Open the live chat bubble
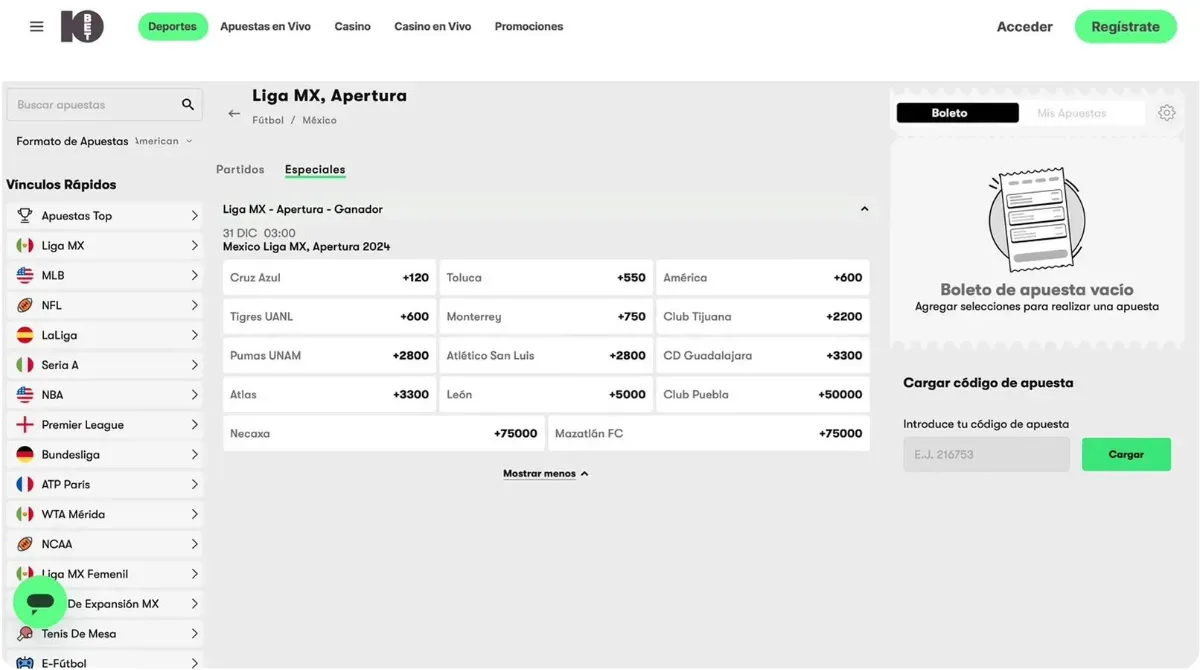This screenshot has height=670, width=1200. point(40,602)
